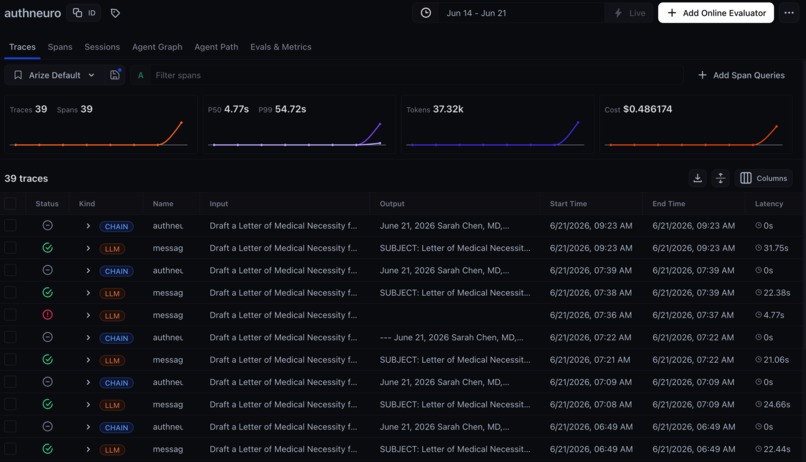
Task: Open the Agent Path tab
Action: [x=216, y=47]
